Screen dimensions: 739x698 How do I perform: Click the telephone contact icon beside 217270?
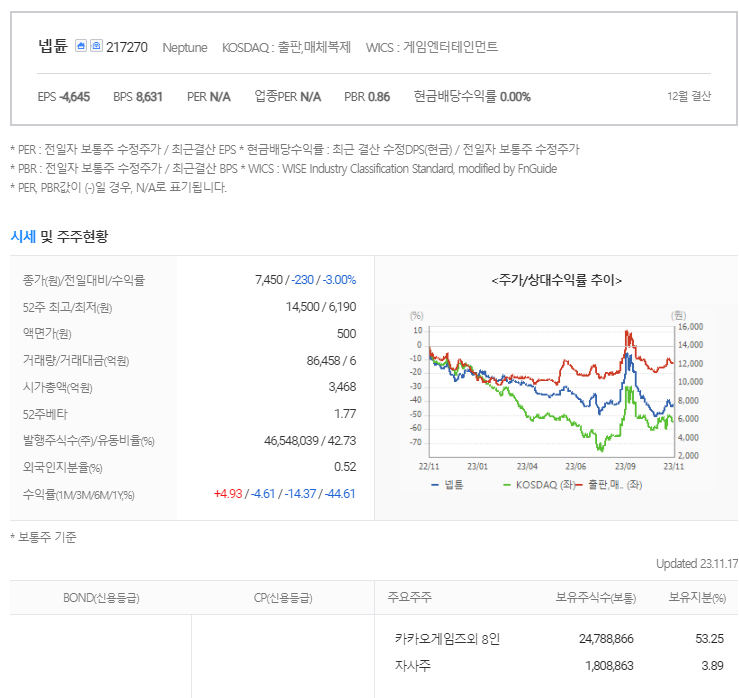coord(96,46)
